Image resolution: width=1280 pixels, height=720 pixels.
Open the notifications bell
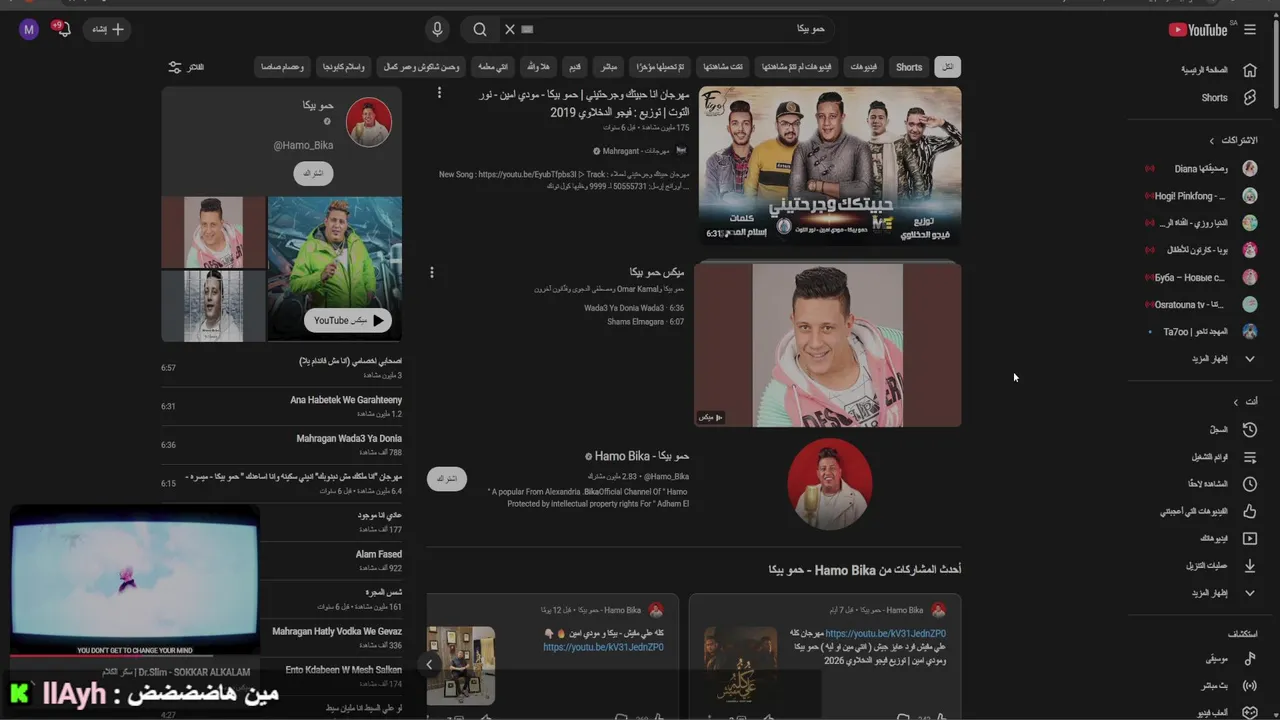(x=63, y=30)
